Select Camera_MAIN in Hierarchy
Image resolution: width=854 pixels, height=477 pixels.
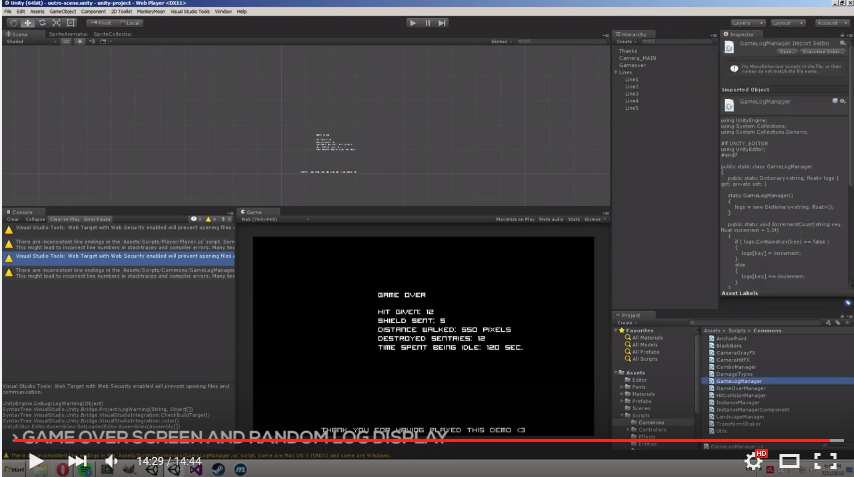click(637, 58)
